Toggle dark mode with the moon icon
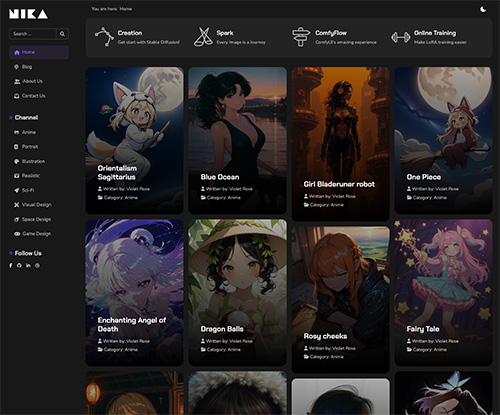 click(483, 9)
